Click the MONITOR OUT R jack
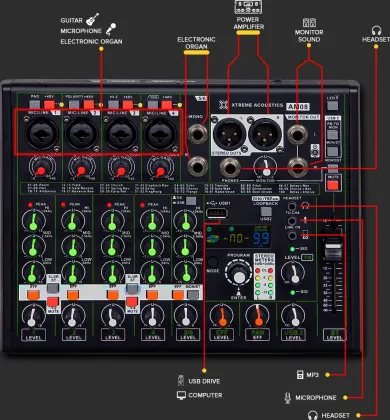Viewport: 390px width, 420px height. [x=298, y=167]
